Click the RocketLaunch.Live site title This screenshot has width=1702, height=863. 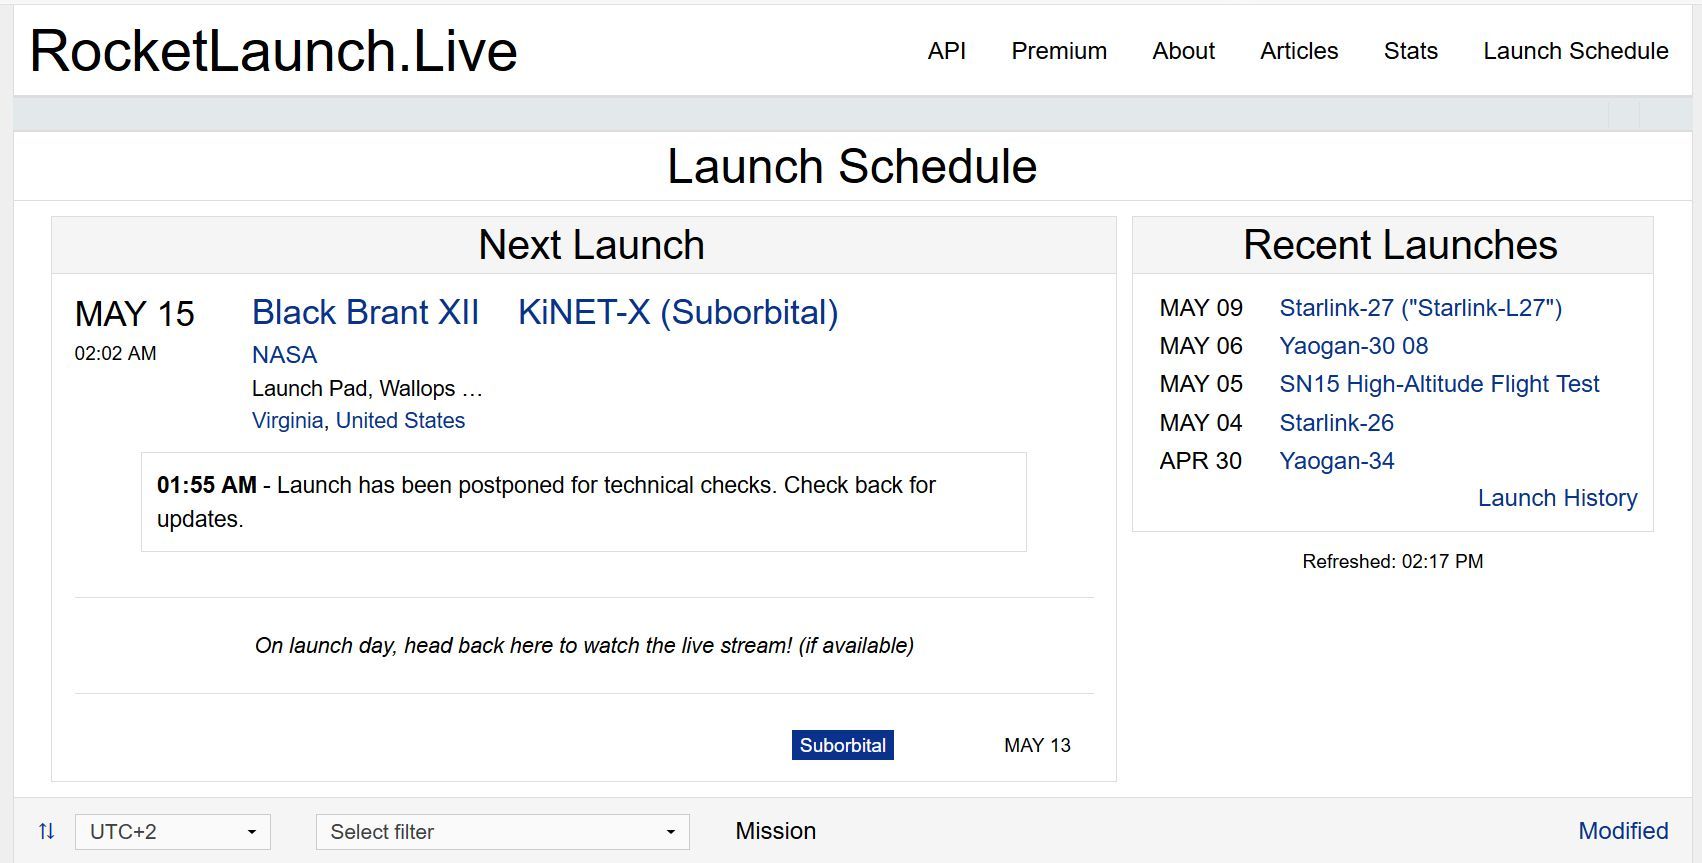pyautogui.click(x=274, y=51)
